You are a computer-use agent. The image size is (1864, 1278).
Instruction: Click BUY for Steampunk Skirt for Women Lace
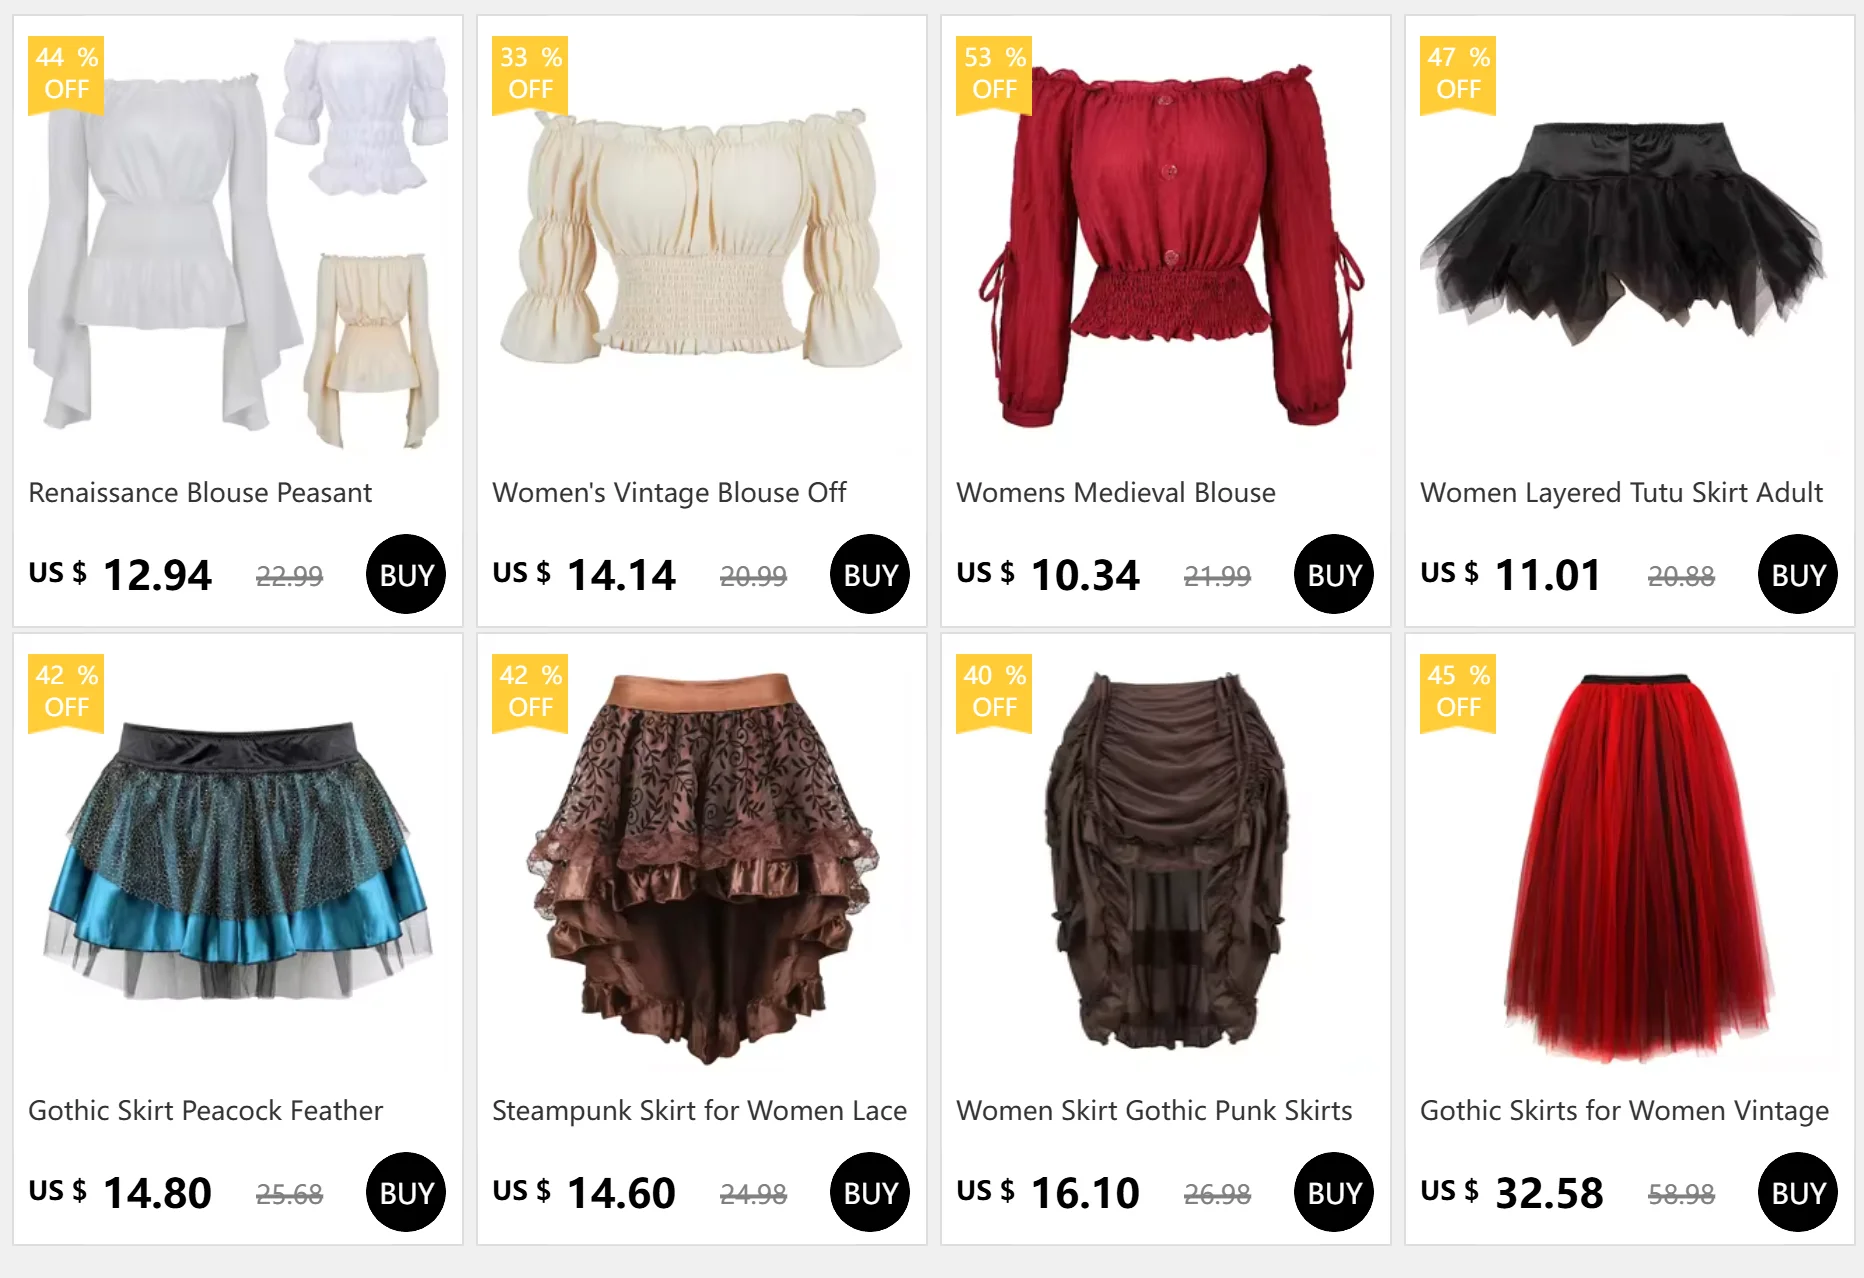tap(870, 1192)
